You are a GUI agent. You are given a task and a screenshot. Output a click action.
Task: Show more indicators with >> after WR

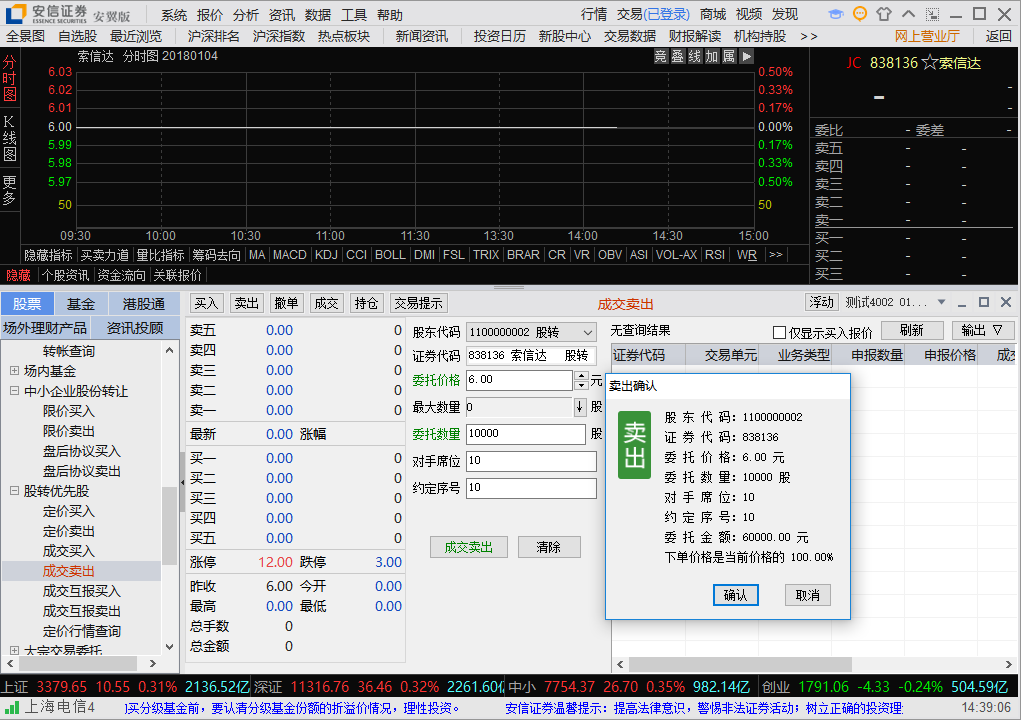tap(776, 255)
